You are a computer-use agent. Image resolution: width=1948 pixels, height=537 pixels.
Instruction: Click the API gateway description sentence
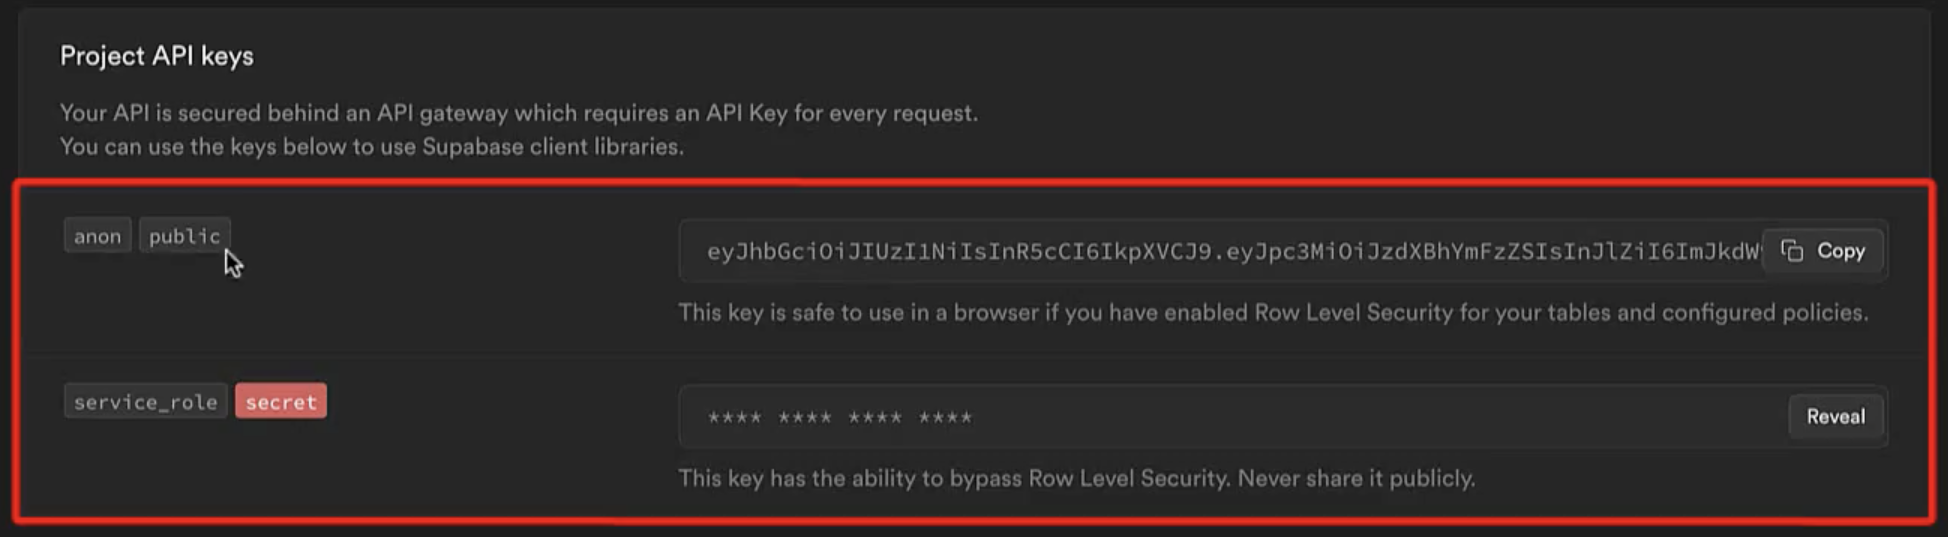(x=519, y=113)
